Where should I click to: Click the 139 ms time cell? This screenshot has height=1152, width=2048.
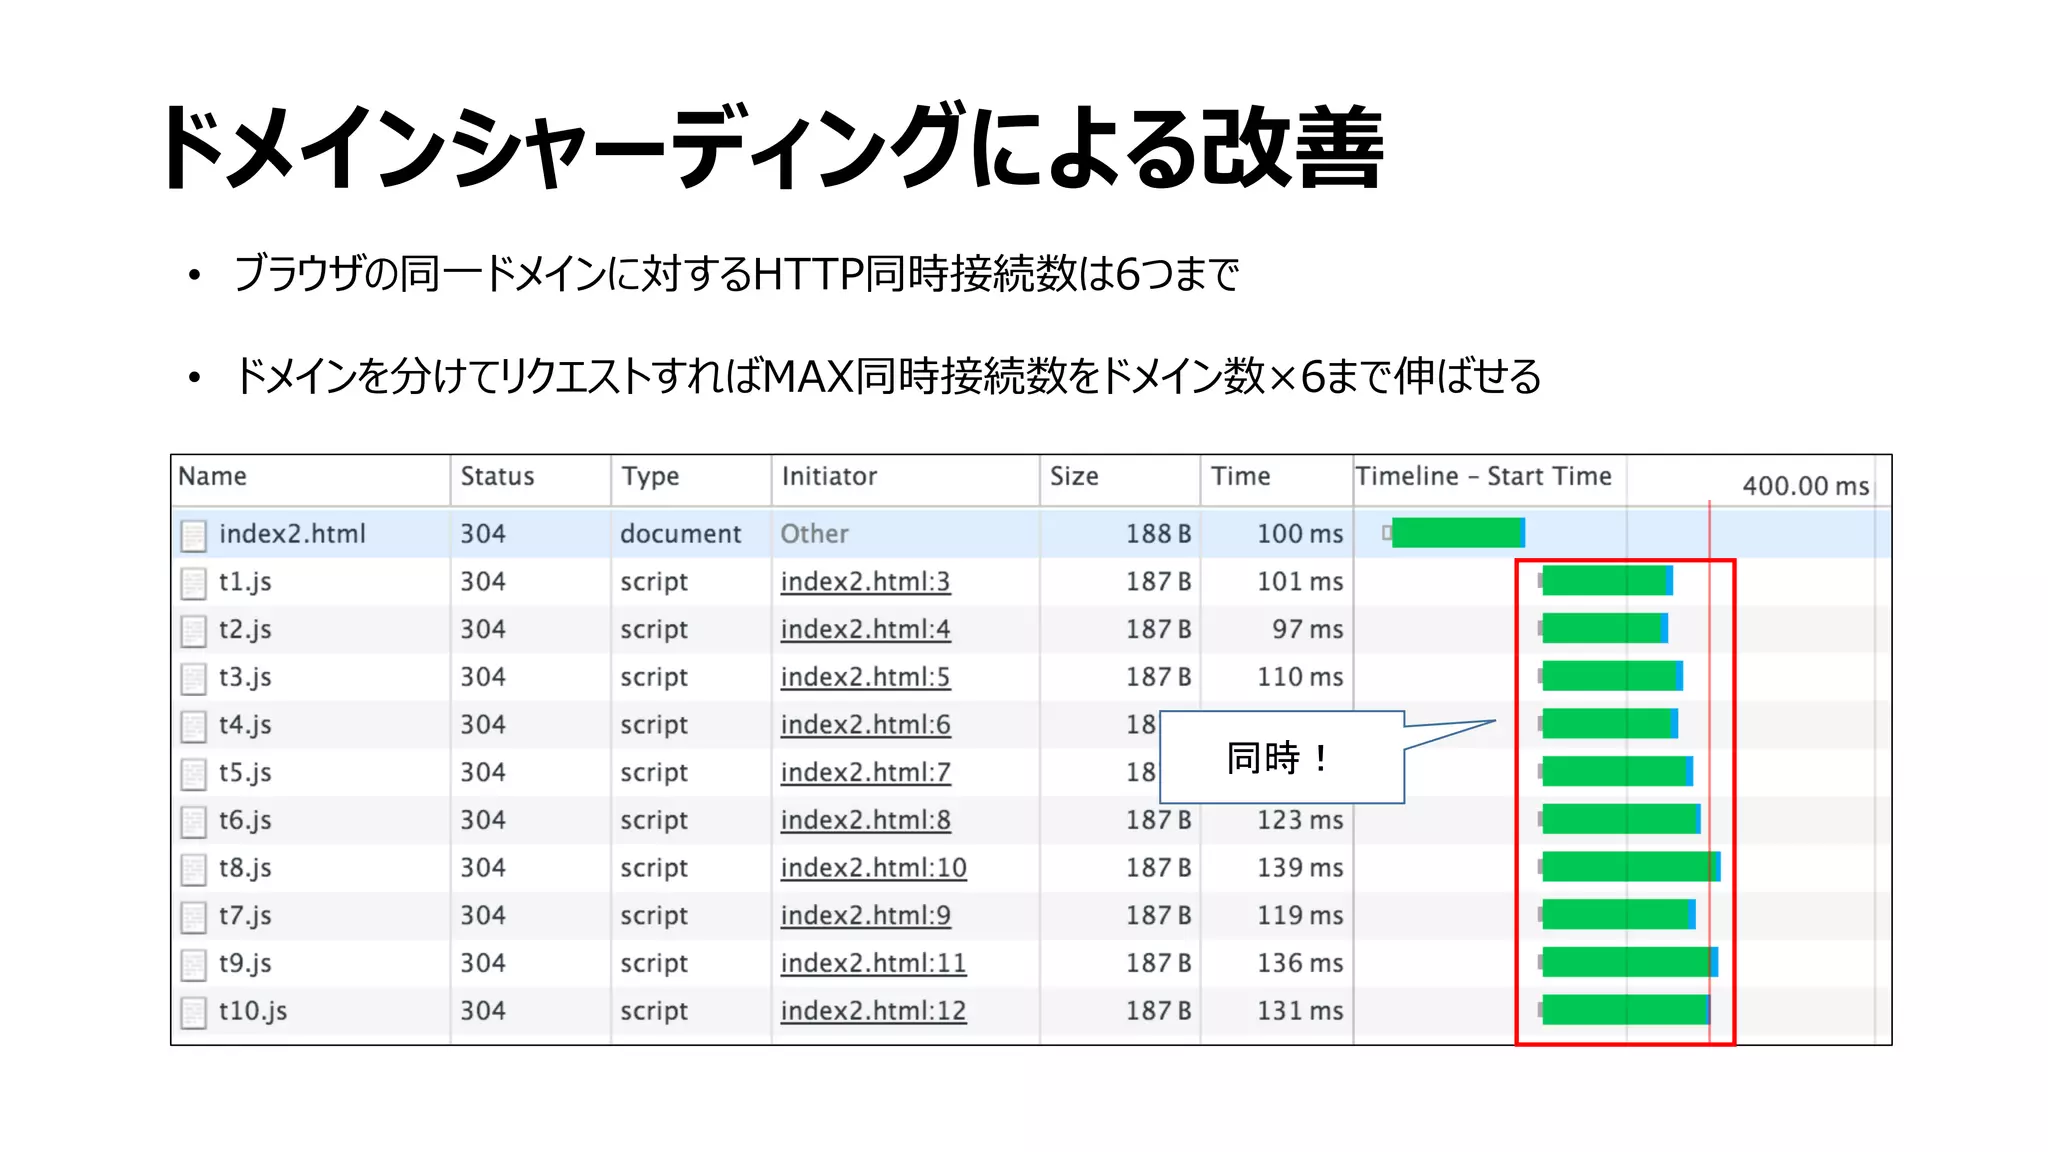pyautogui.click(x=1300, y=868)
